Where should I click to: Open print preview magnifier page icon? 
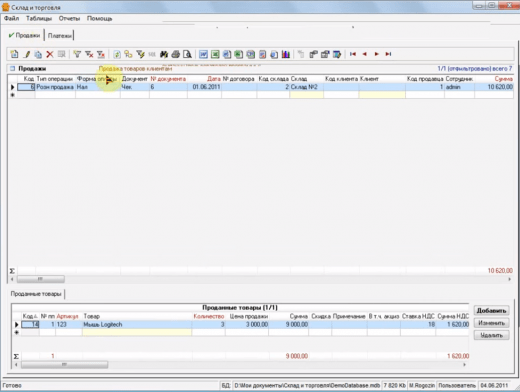[x=187, y=54]
